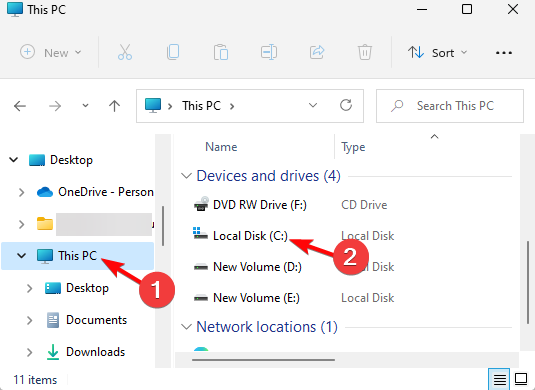The height and width of the screenshot is (390, 535).
Task: Sort by the Name column header
Action: point(221,147)
